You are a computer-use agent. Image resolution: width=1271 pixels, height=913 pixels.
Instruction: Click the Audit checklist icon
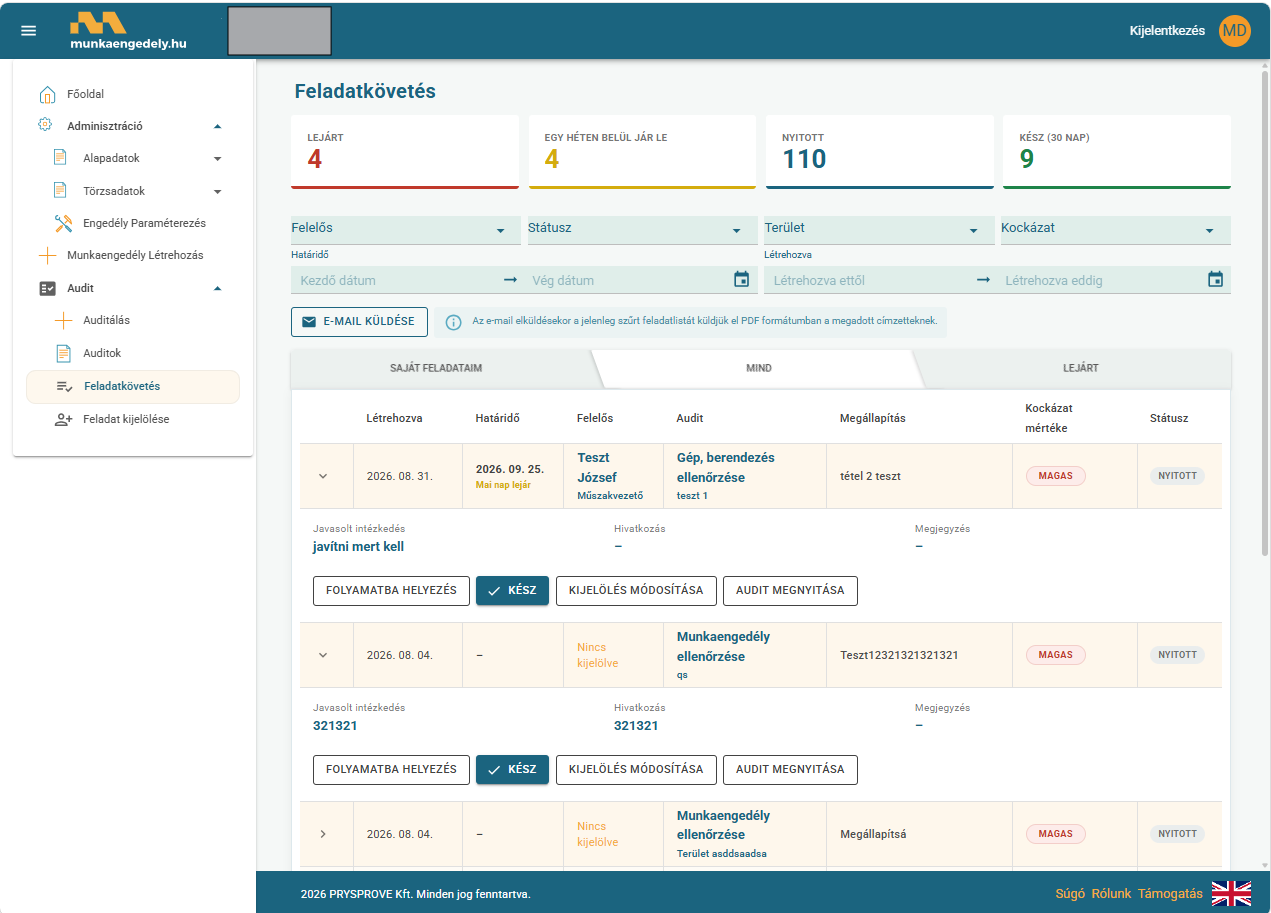click(x=47, y=288)
